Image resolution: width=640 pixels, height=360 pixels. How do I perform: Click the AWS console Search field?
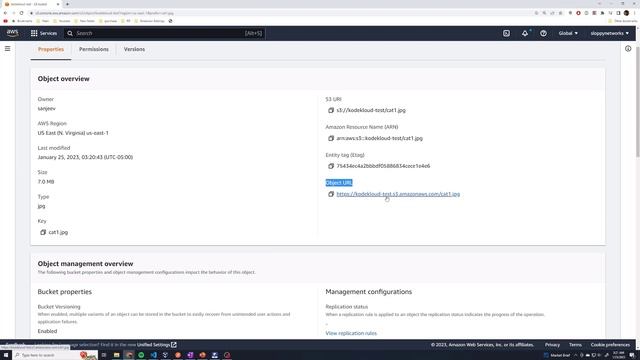point(165,33)
